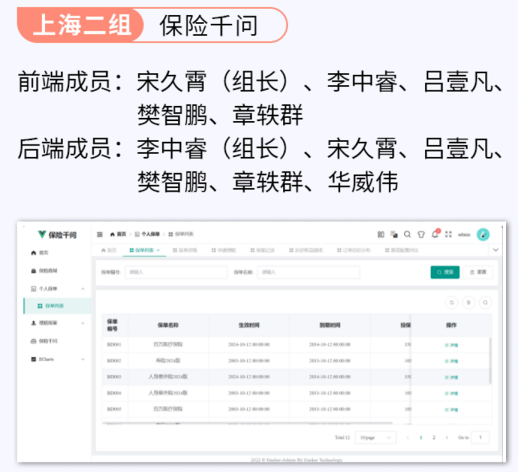This screenshot has height=473, width=518.
Task: Focus the 保单编号 input field
Action: 176,272
